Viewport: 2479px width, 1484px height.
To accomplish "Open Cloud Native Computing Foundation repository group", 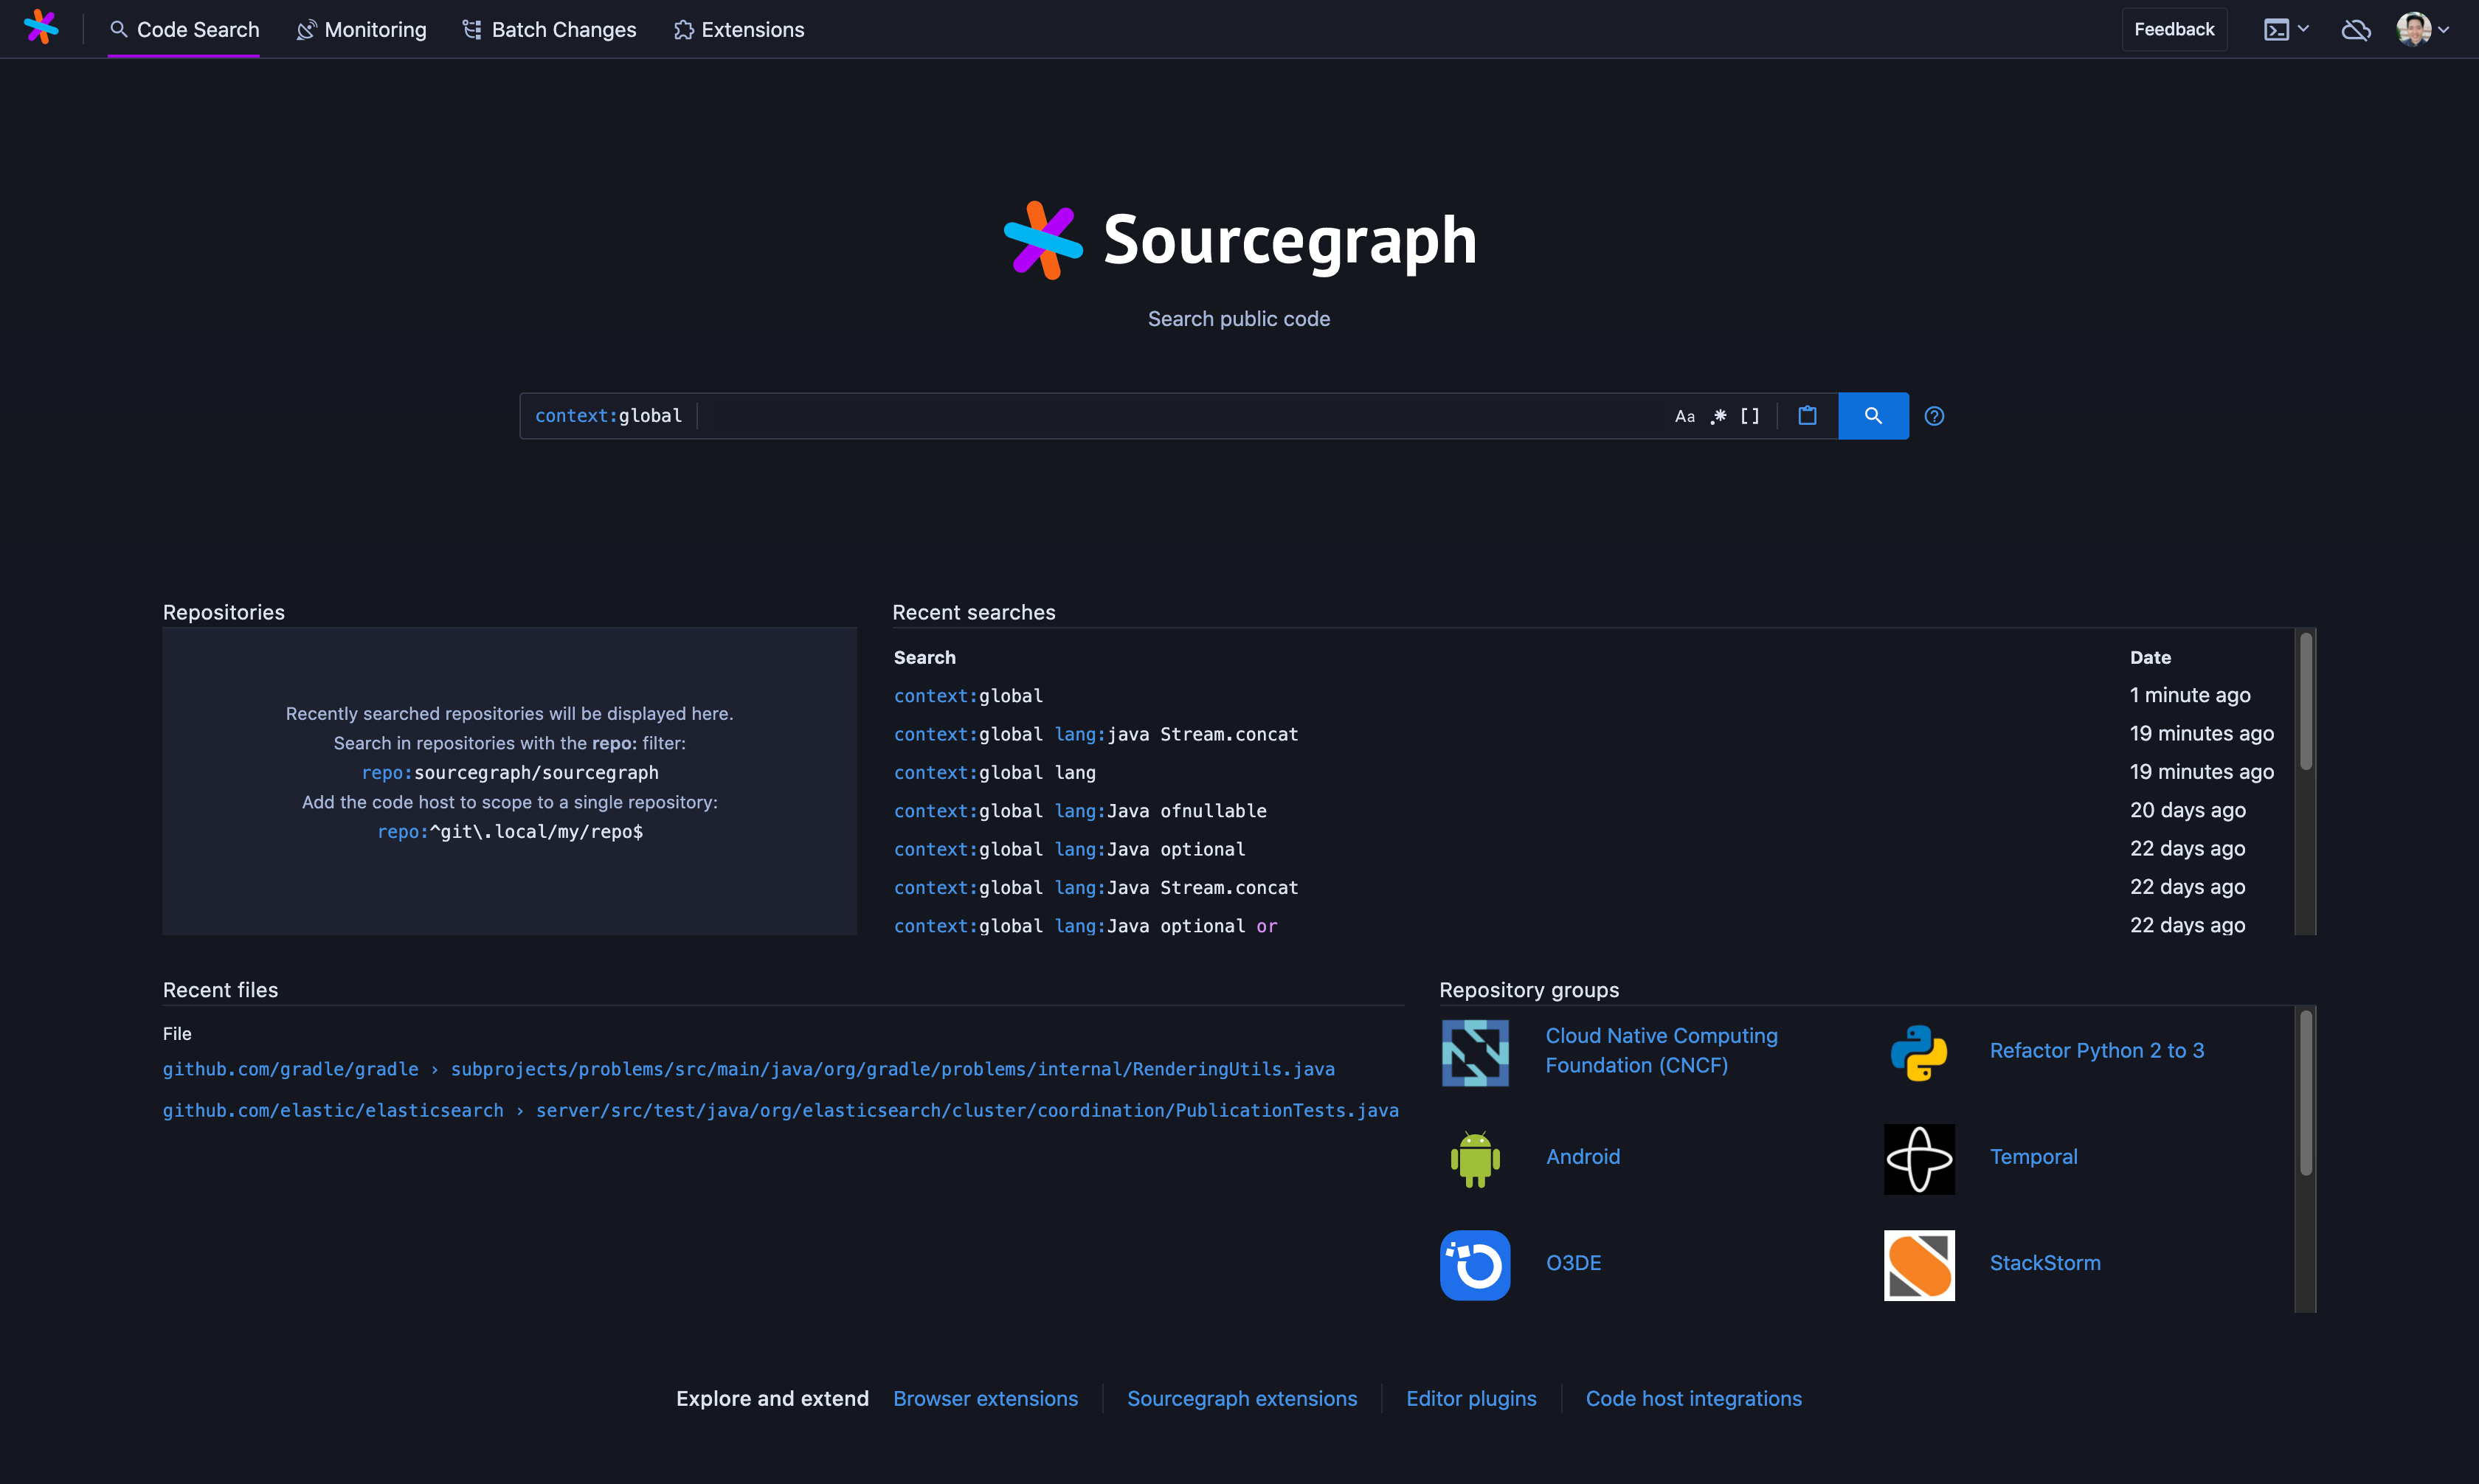I will coord(1661,1050).
